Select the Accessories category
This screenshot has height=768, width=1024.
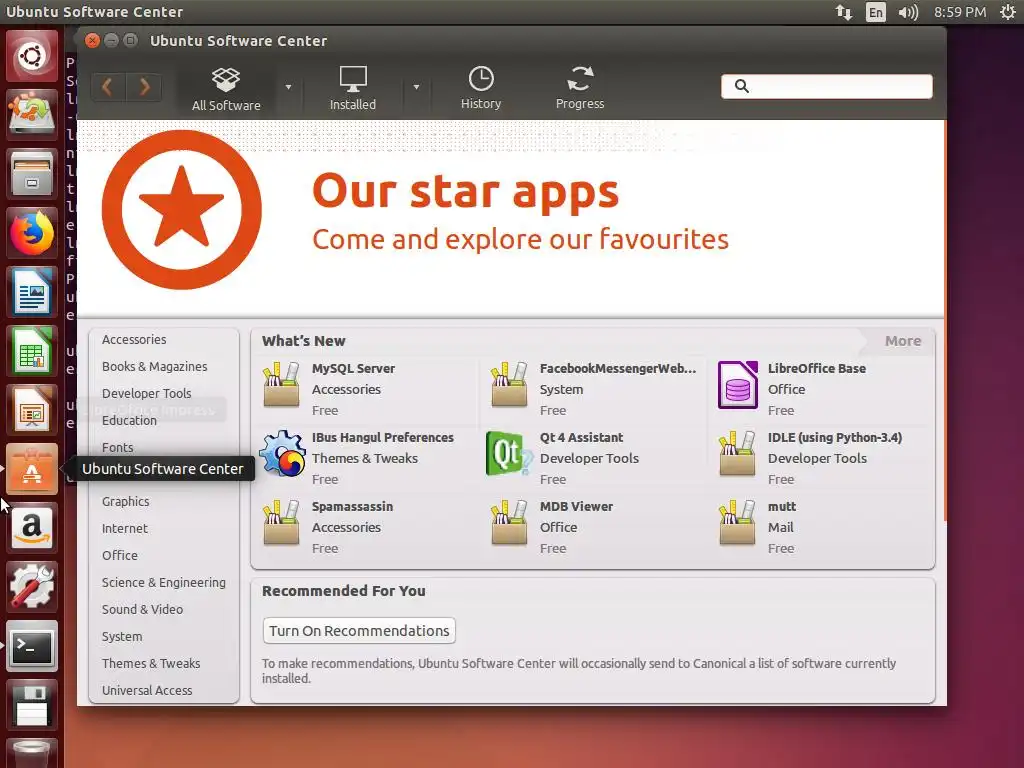coord(134,340)
